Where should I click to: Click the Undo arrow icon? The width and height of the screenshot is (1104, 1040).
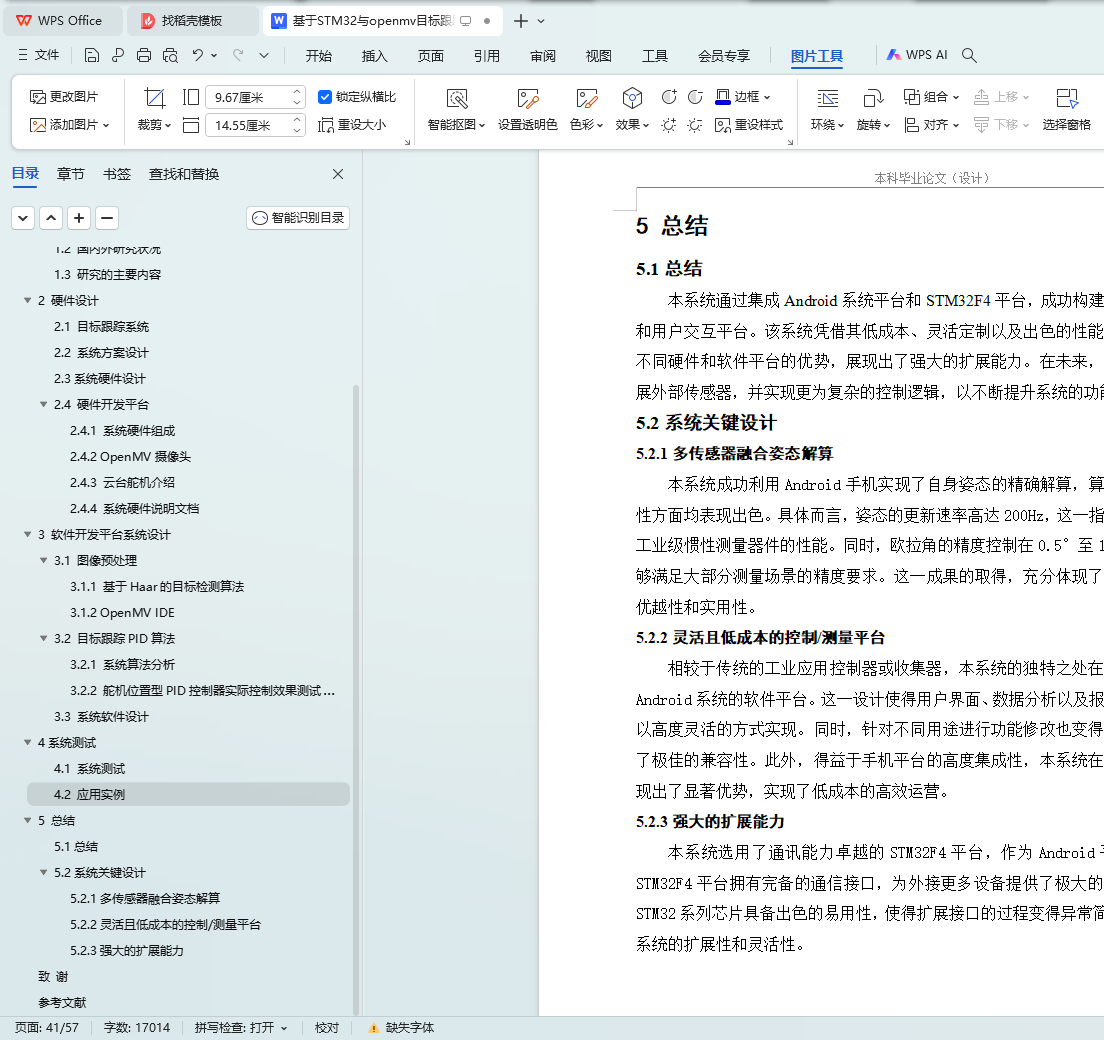point(198,56)
